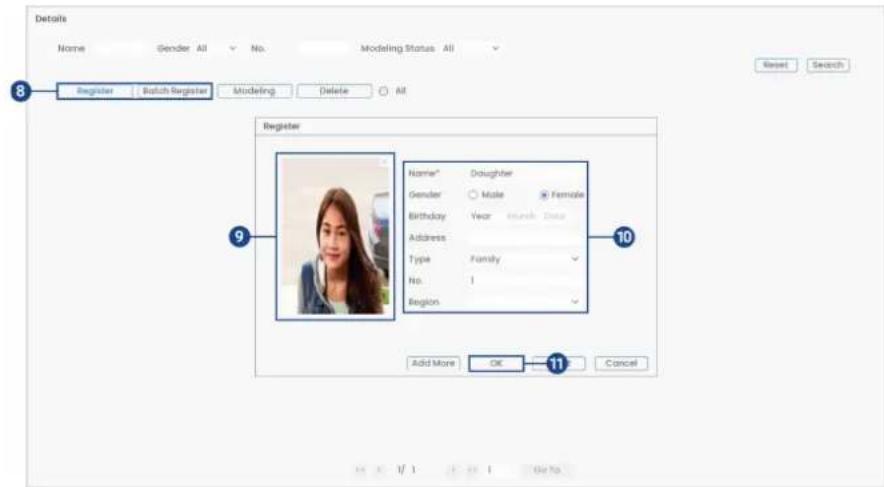Go to the previous results page

pyautogui.click(x=380, y=470)
